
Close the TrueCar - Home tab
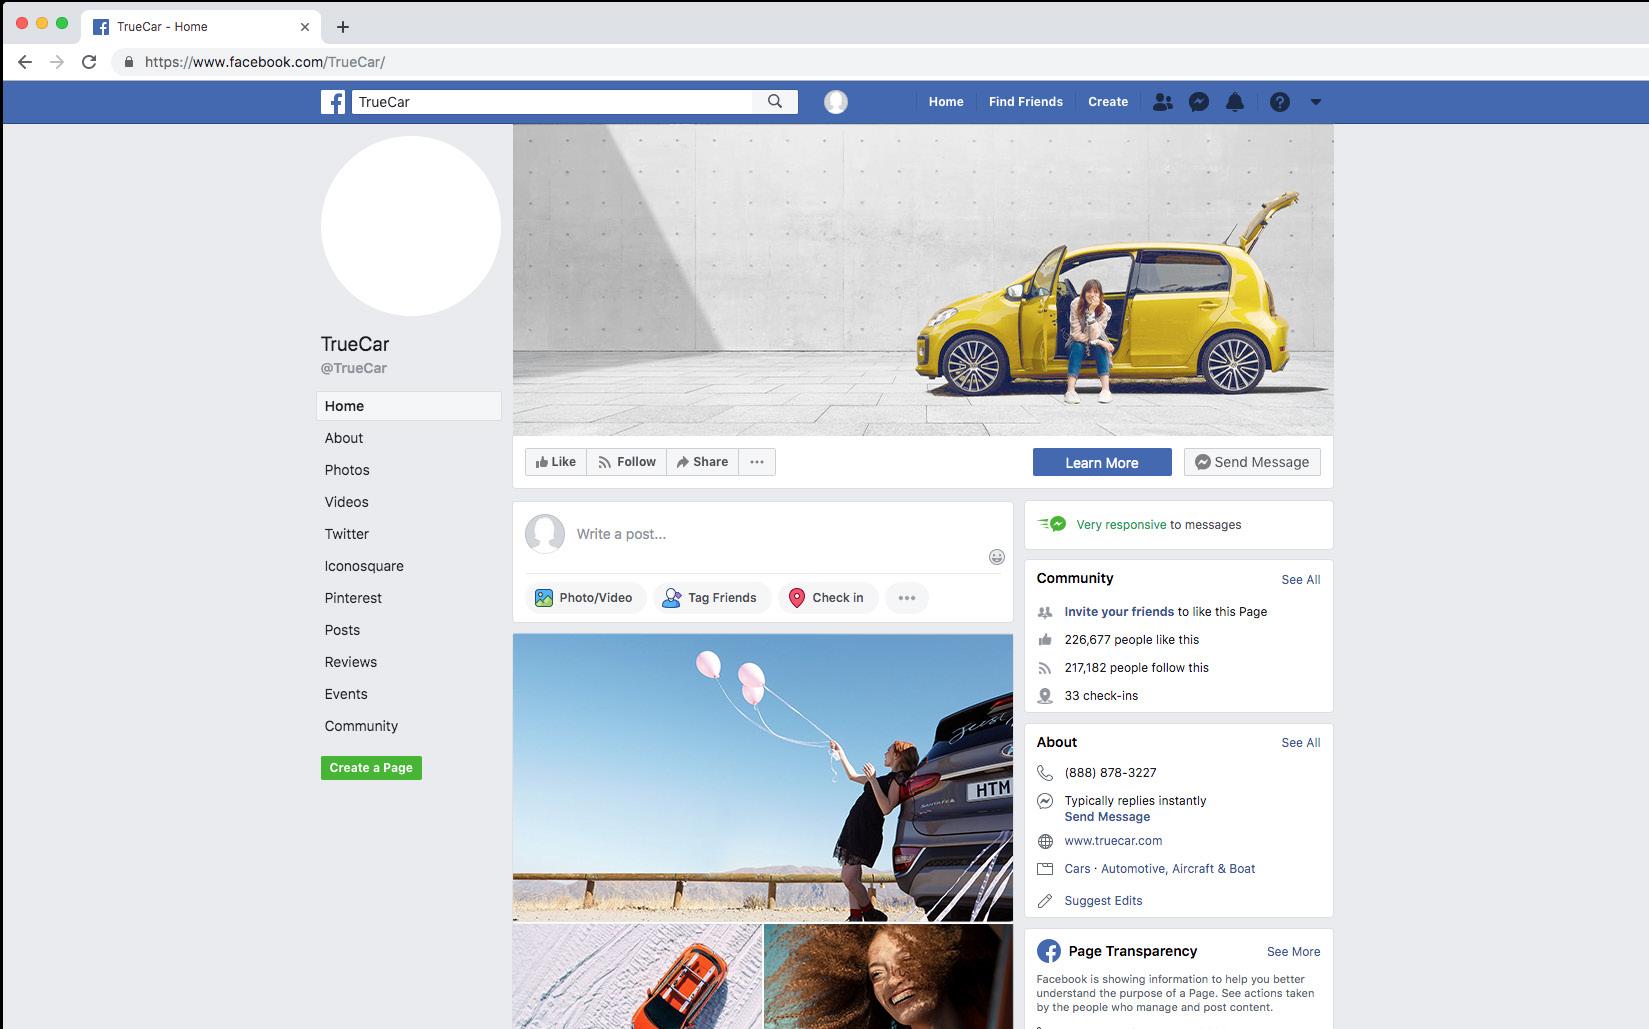click(305, 27)
